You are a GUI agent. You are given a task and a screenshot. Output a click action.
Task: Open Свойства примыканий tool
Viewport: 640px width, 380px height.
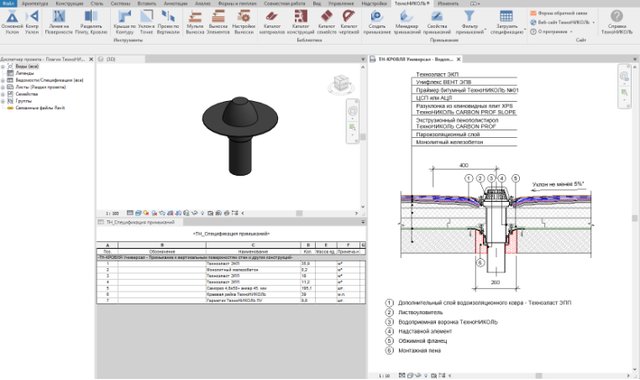[437, 22]
